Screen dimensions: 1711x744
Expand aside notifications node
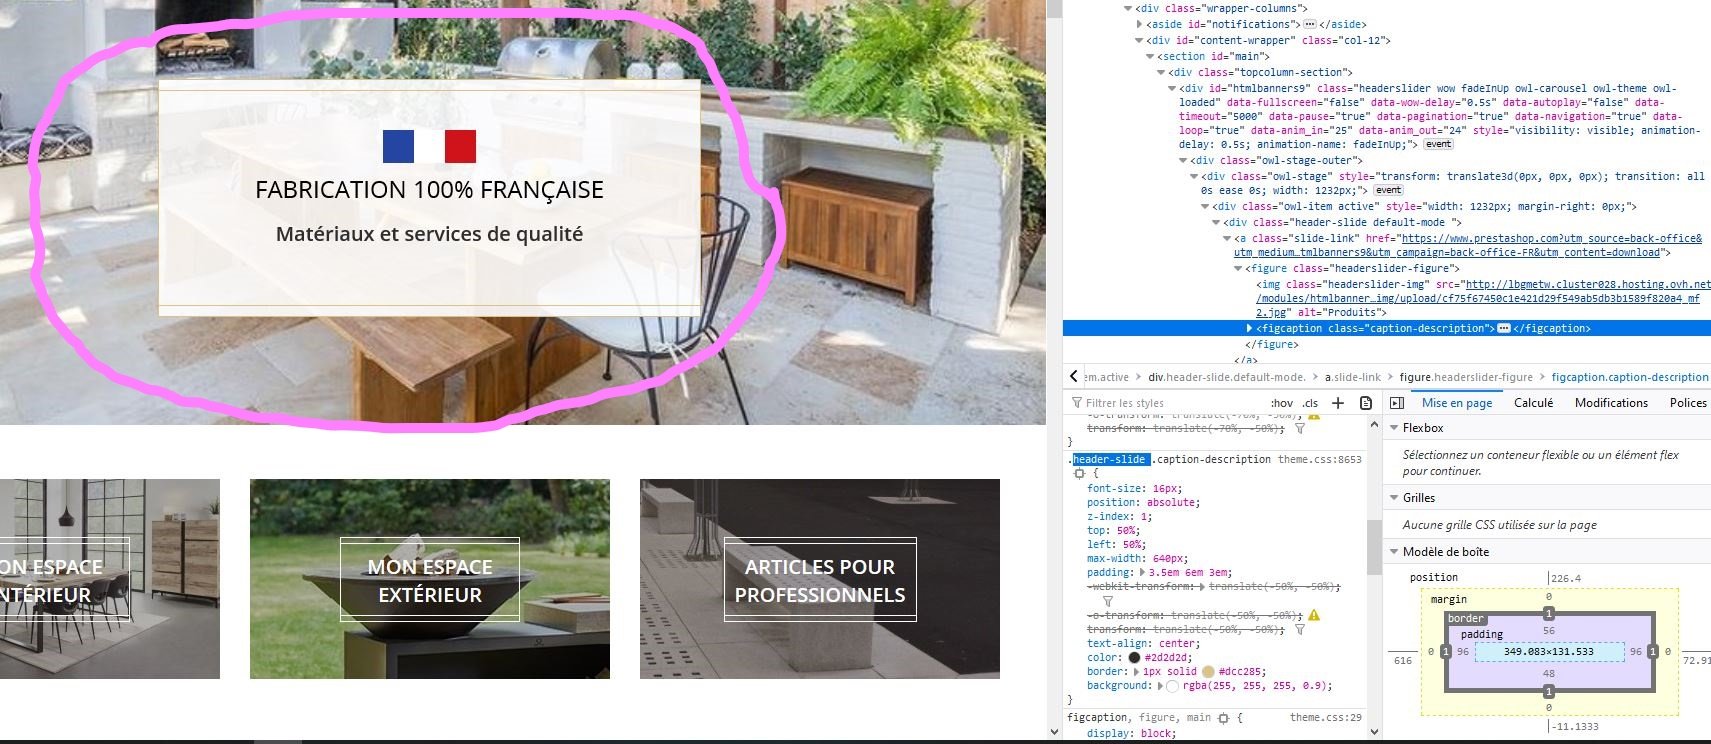(1139, 24)
